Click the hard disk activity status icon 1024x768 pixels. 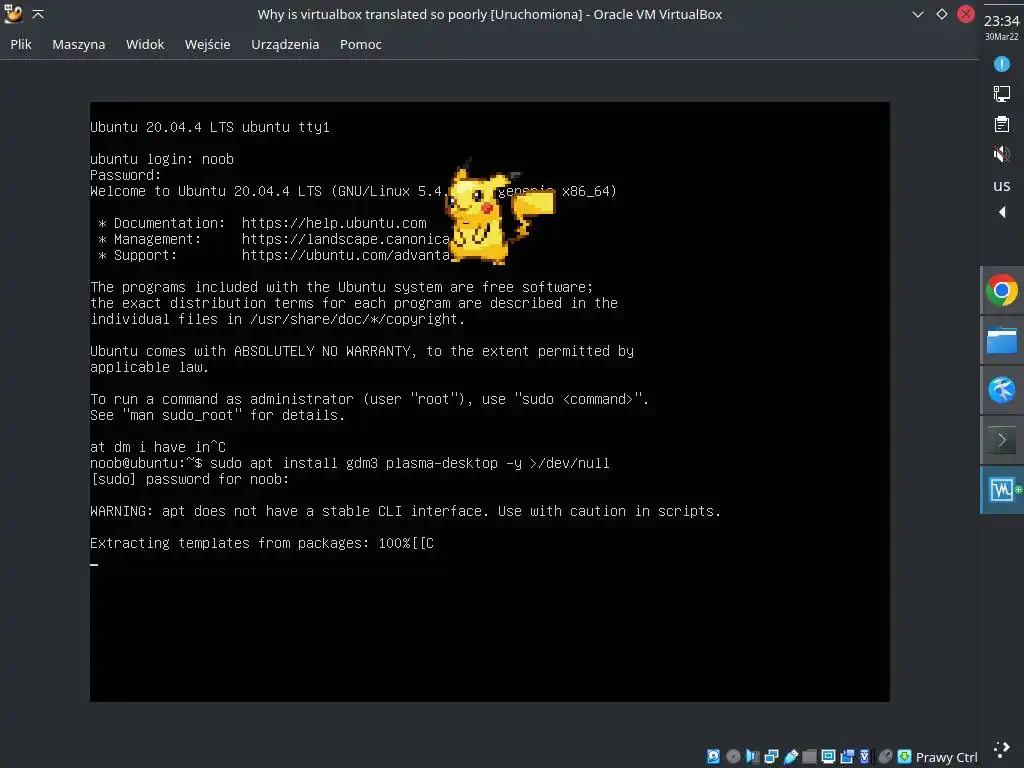[713, 756]
